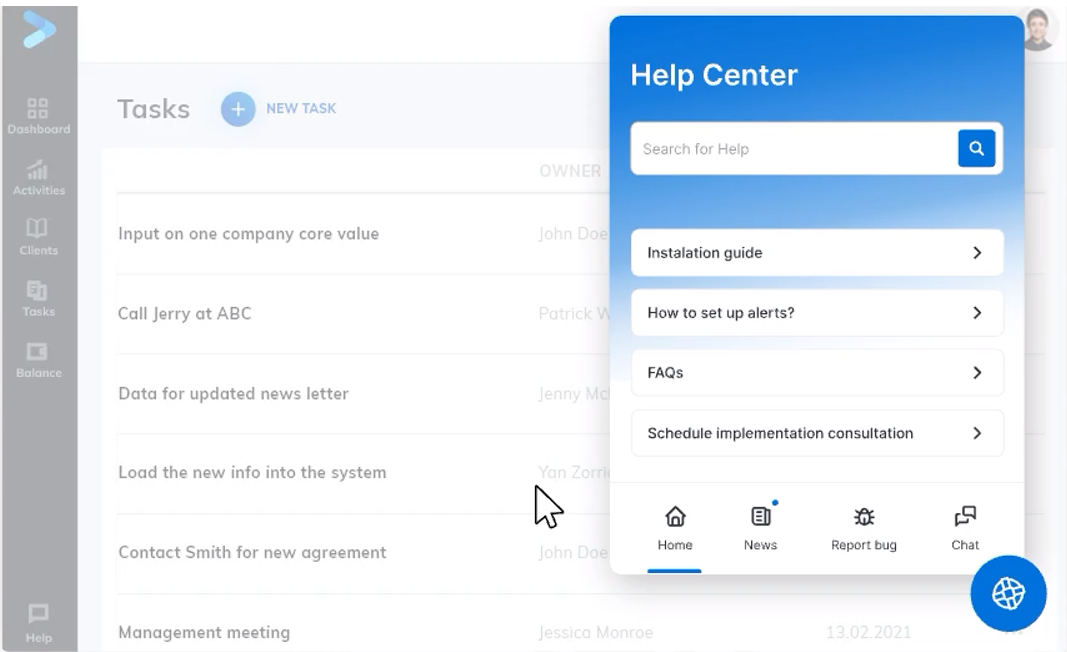Expand the Instalation guide chevron
This screenshot has height=652, width=1067.
[x=977, y=253]
